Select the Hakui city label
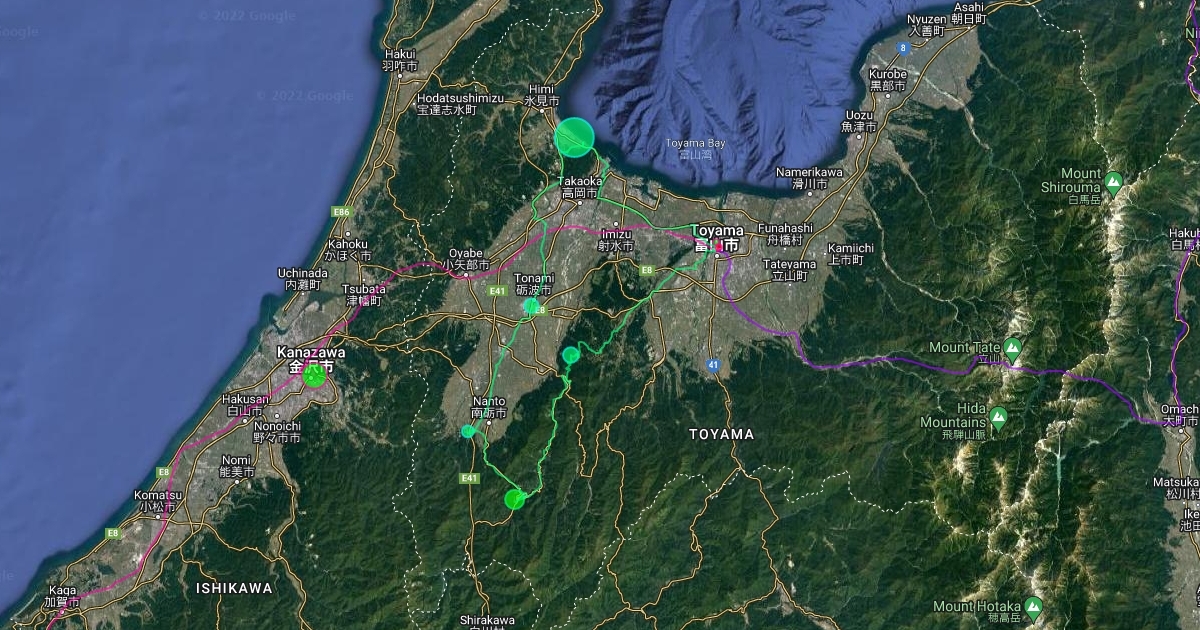Viewport: 1200px width, 630px height. [399, 60]
